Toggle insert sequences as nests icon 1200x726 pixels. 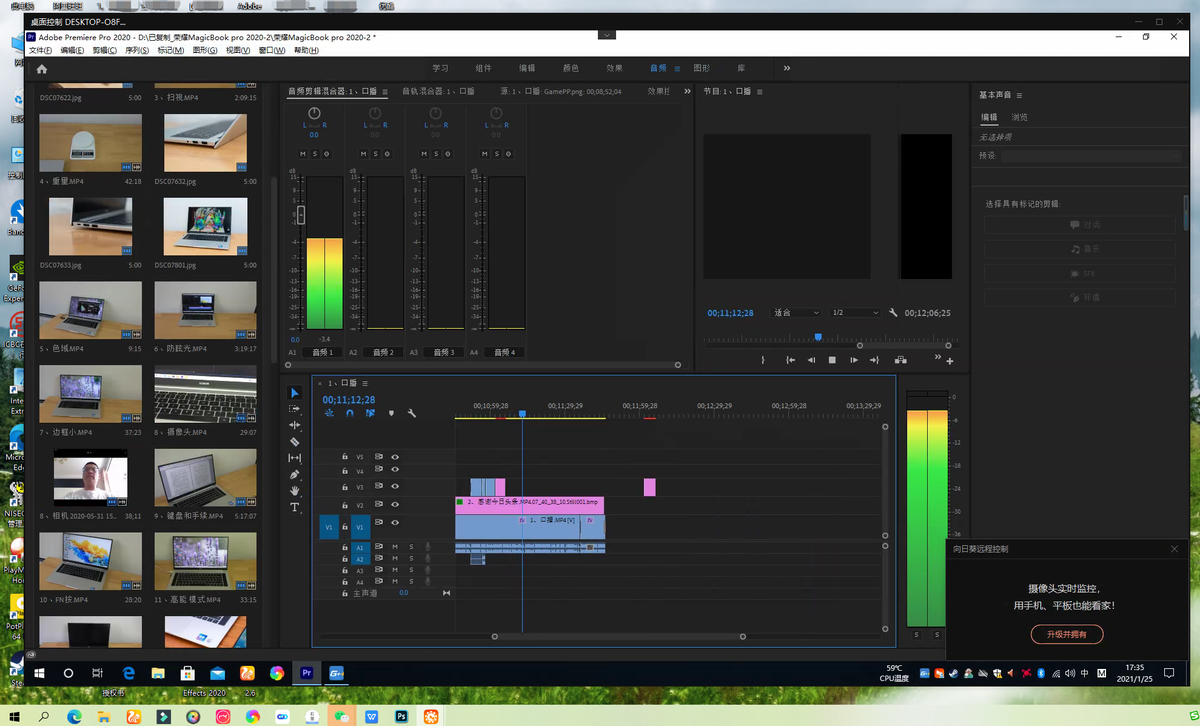click(x=329, y=413)
